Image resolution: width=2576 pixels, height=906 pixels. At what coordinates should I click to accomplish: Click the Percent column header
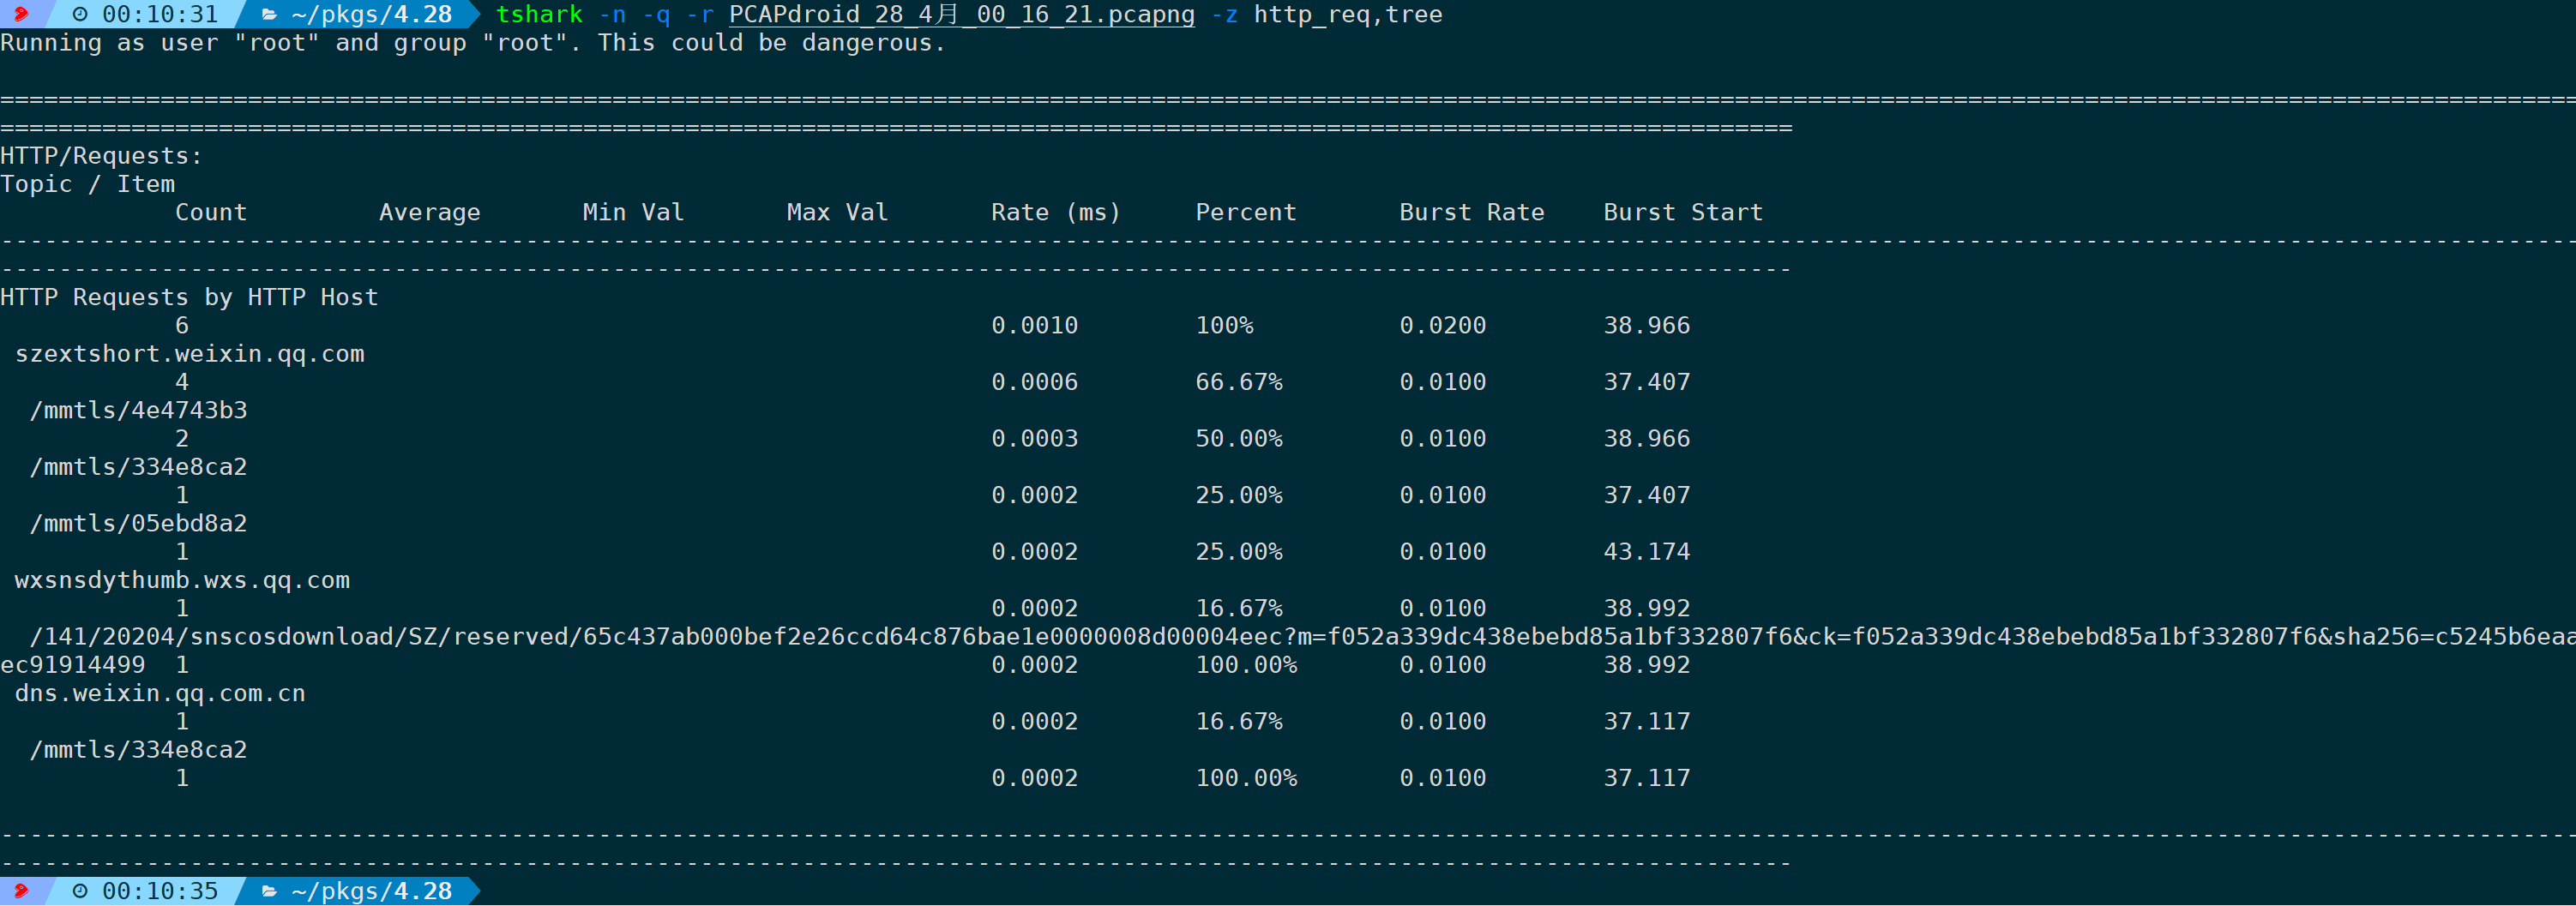click(x=1245, y=212)
